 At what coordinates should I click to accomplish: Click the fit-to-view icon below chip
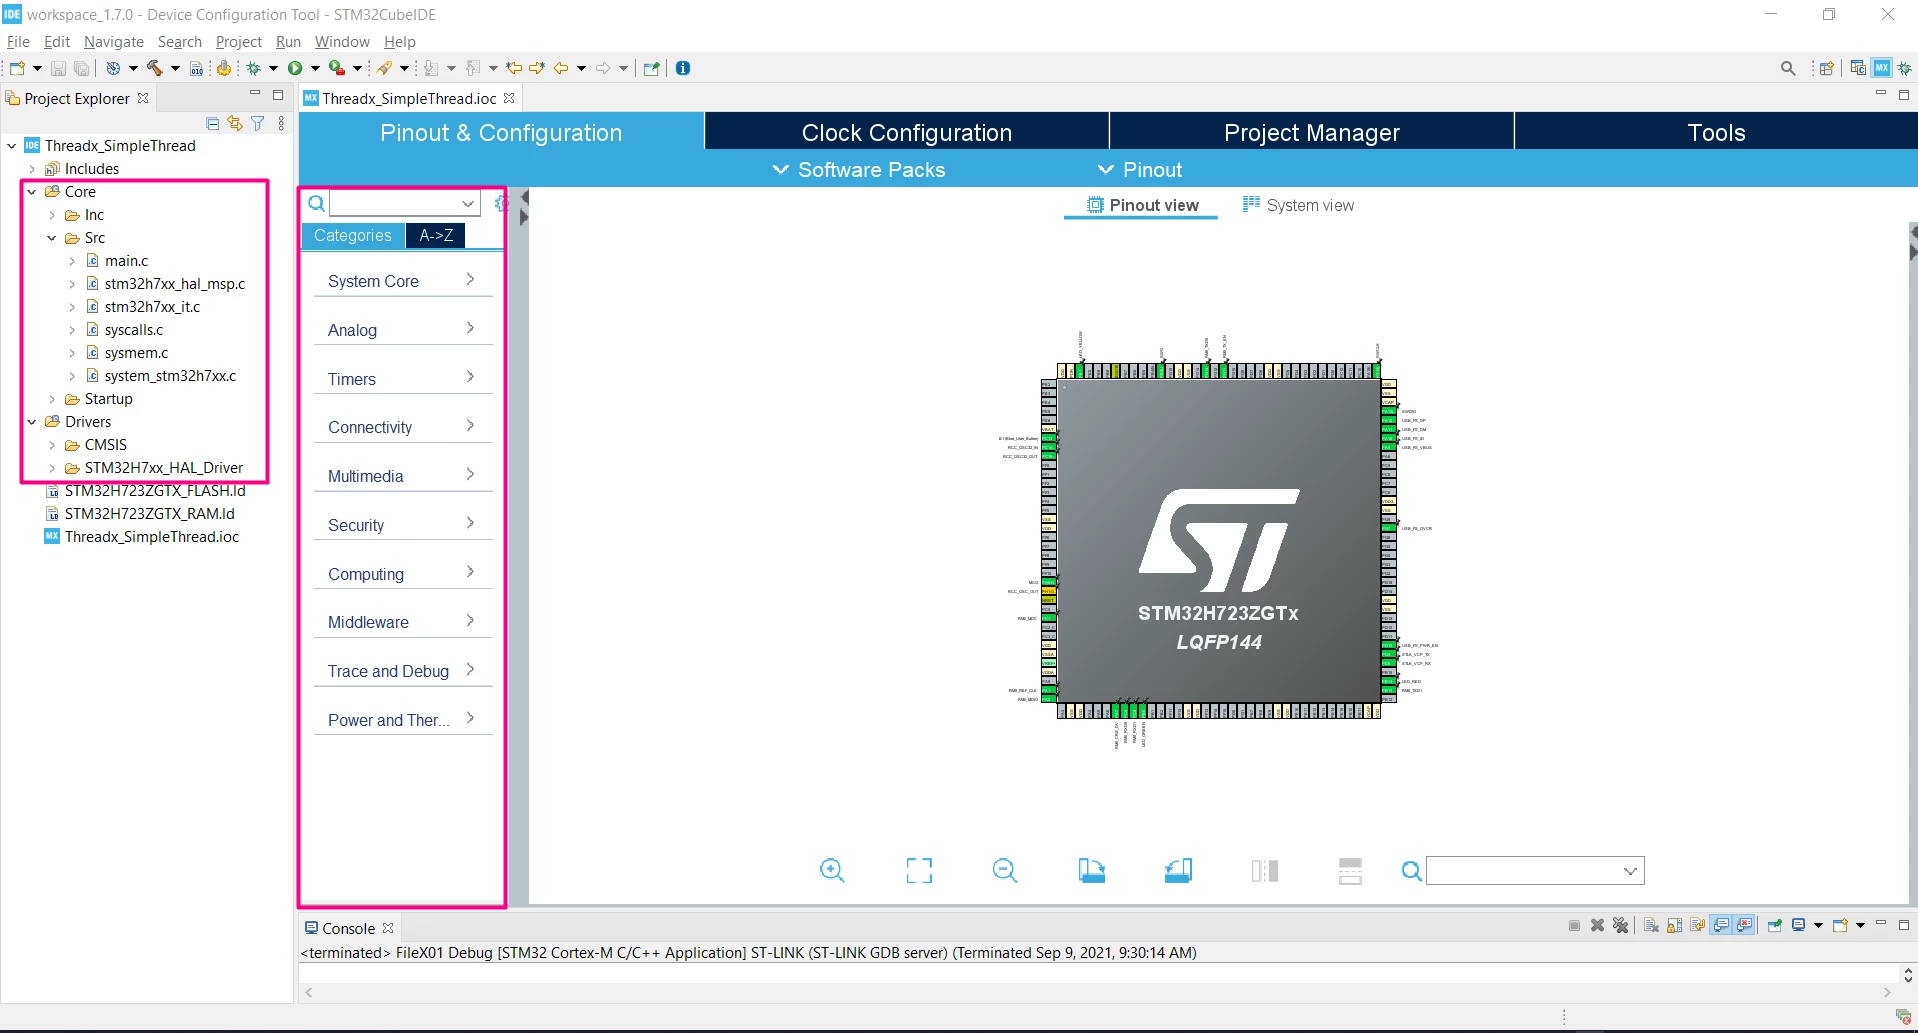click(919, 870)
